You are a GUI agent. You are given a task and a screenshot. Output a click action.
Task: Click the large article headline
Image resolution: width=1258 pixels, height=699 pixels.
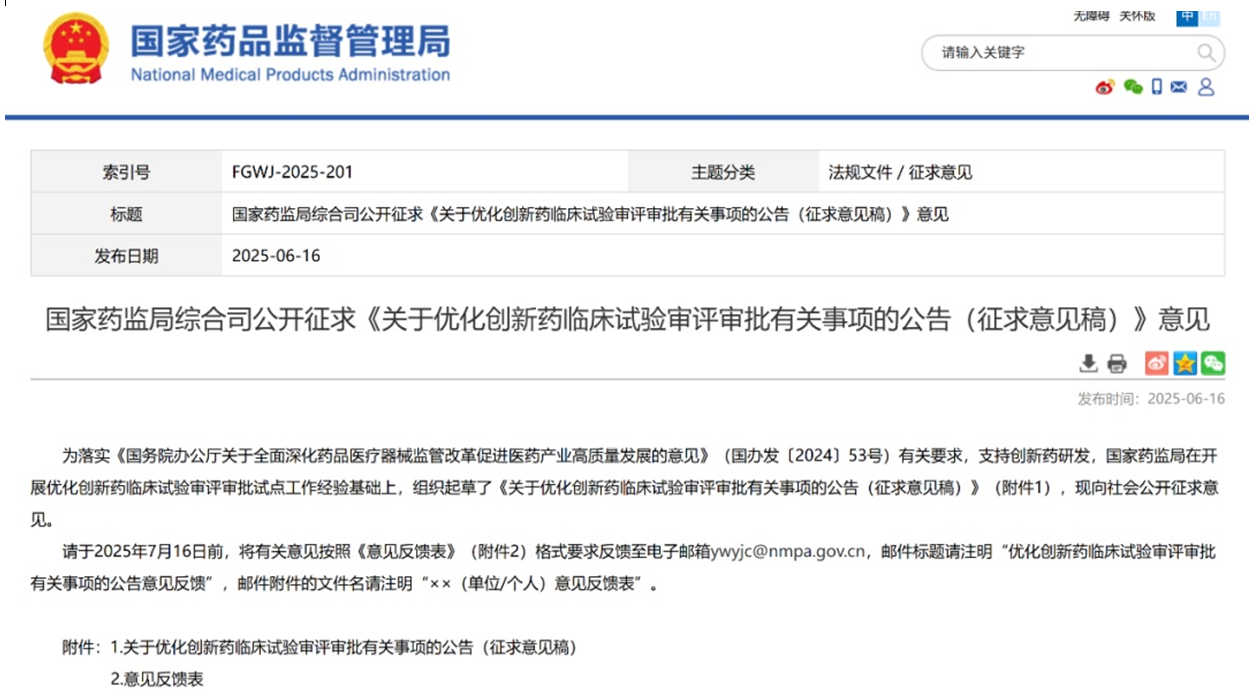[x=628, y=320]
